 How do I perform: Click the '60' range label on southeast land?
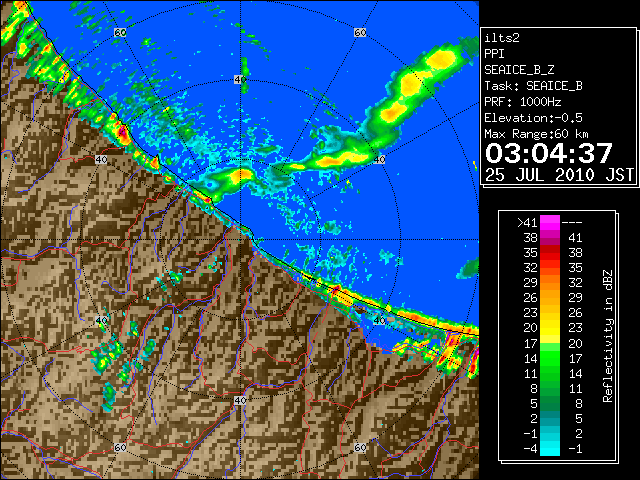tap(360, 447)
